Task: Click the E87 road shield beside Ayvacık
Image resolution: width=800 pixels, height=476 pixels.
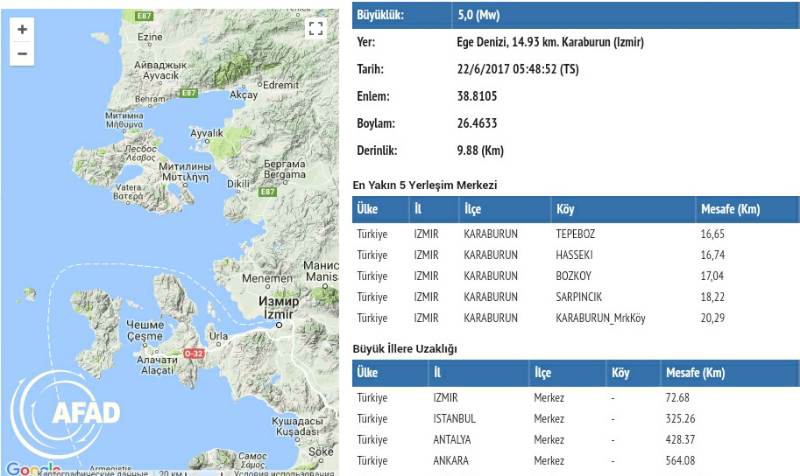Action: click(x=185, y=93)
